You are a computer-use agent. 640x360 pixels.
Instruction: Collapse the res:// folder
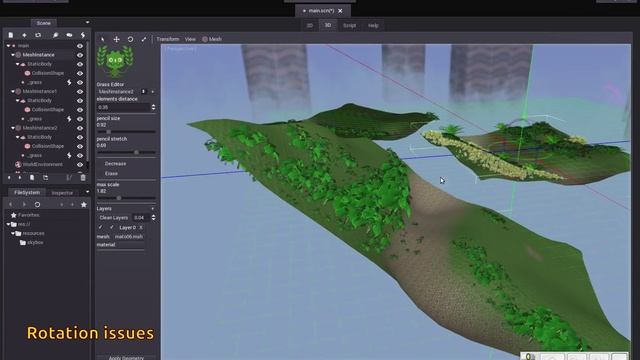click(8, 224)
